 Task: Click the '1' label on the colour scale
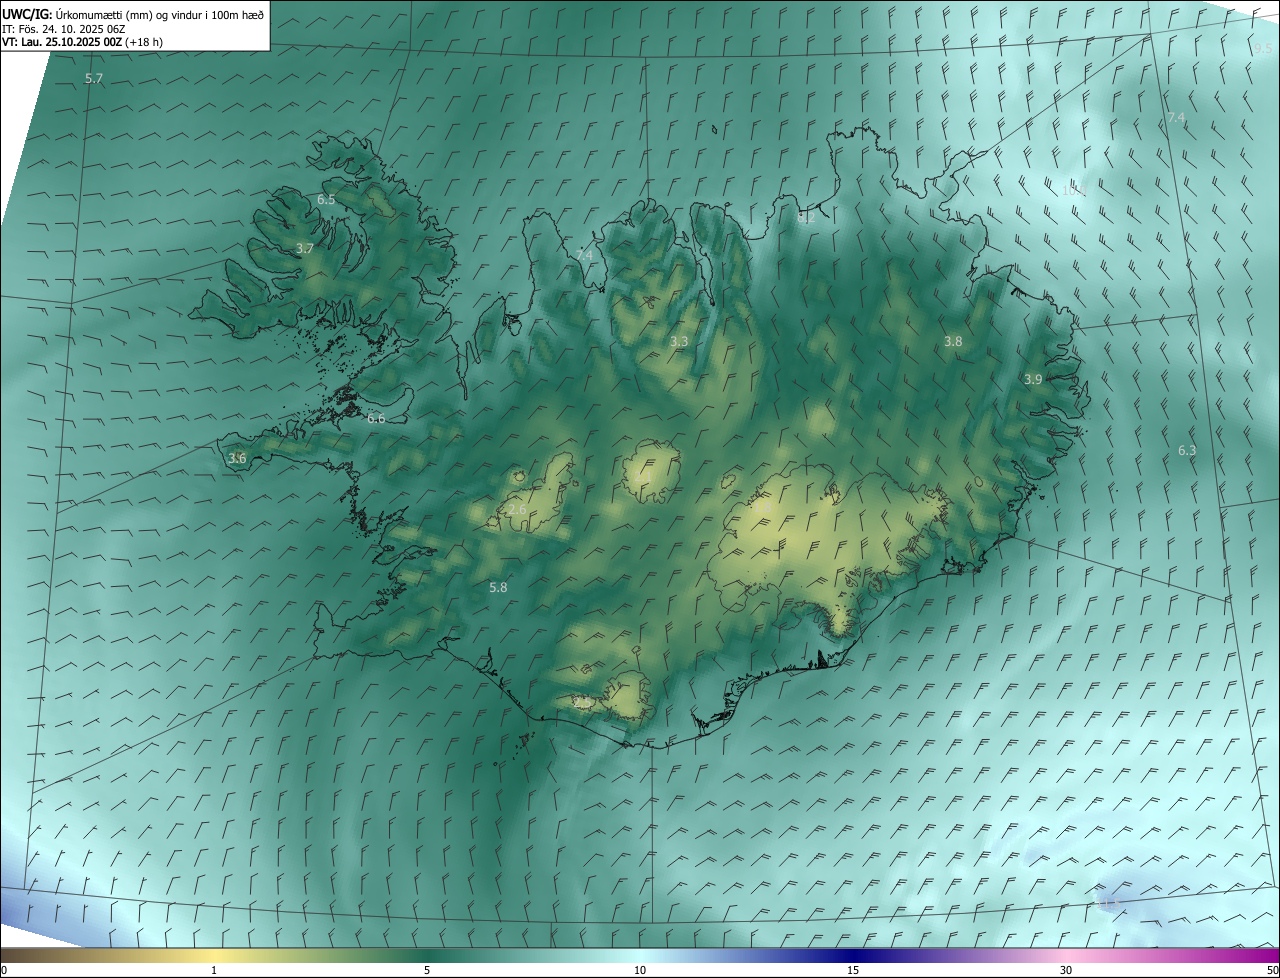click(x=214, y=971)
